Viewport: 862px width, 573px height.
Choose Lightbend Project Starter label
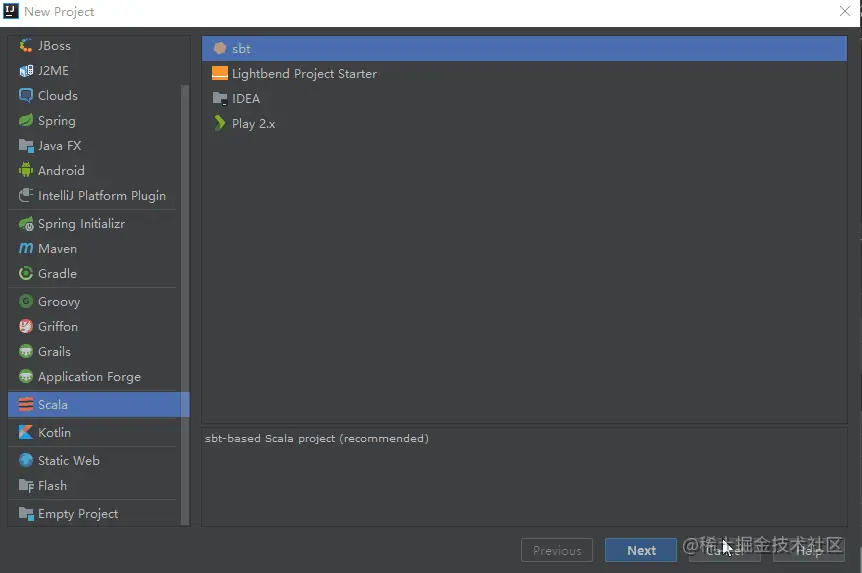305,74
